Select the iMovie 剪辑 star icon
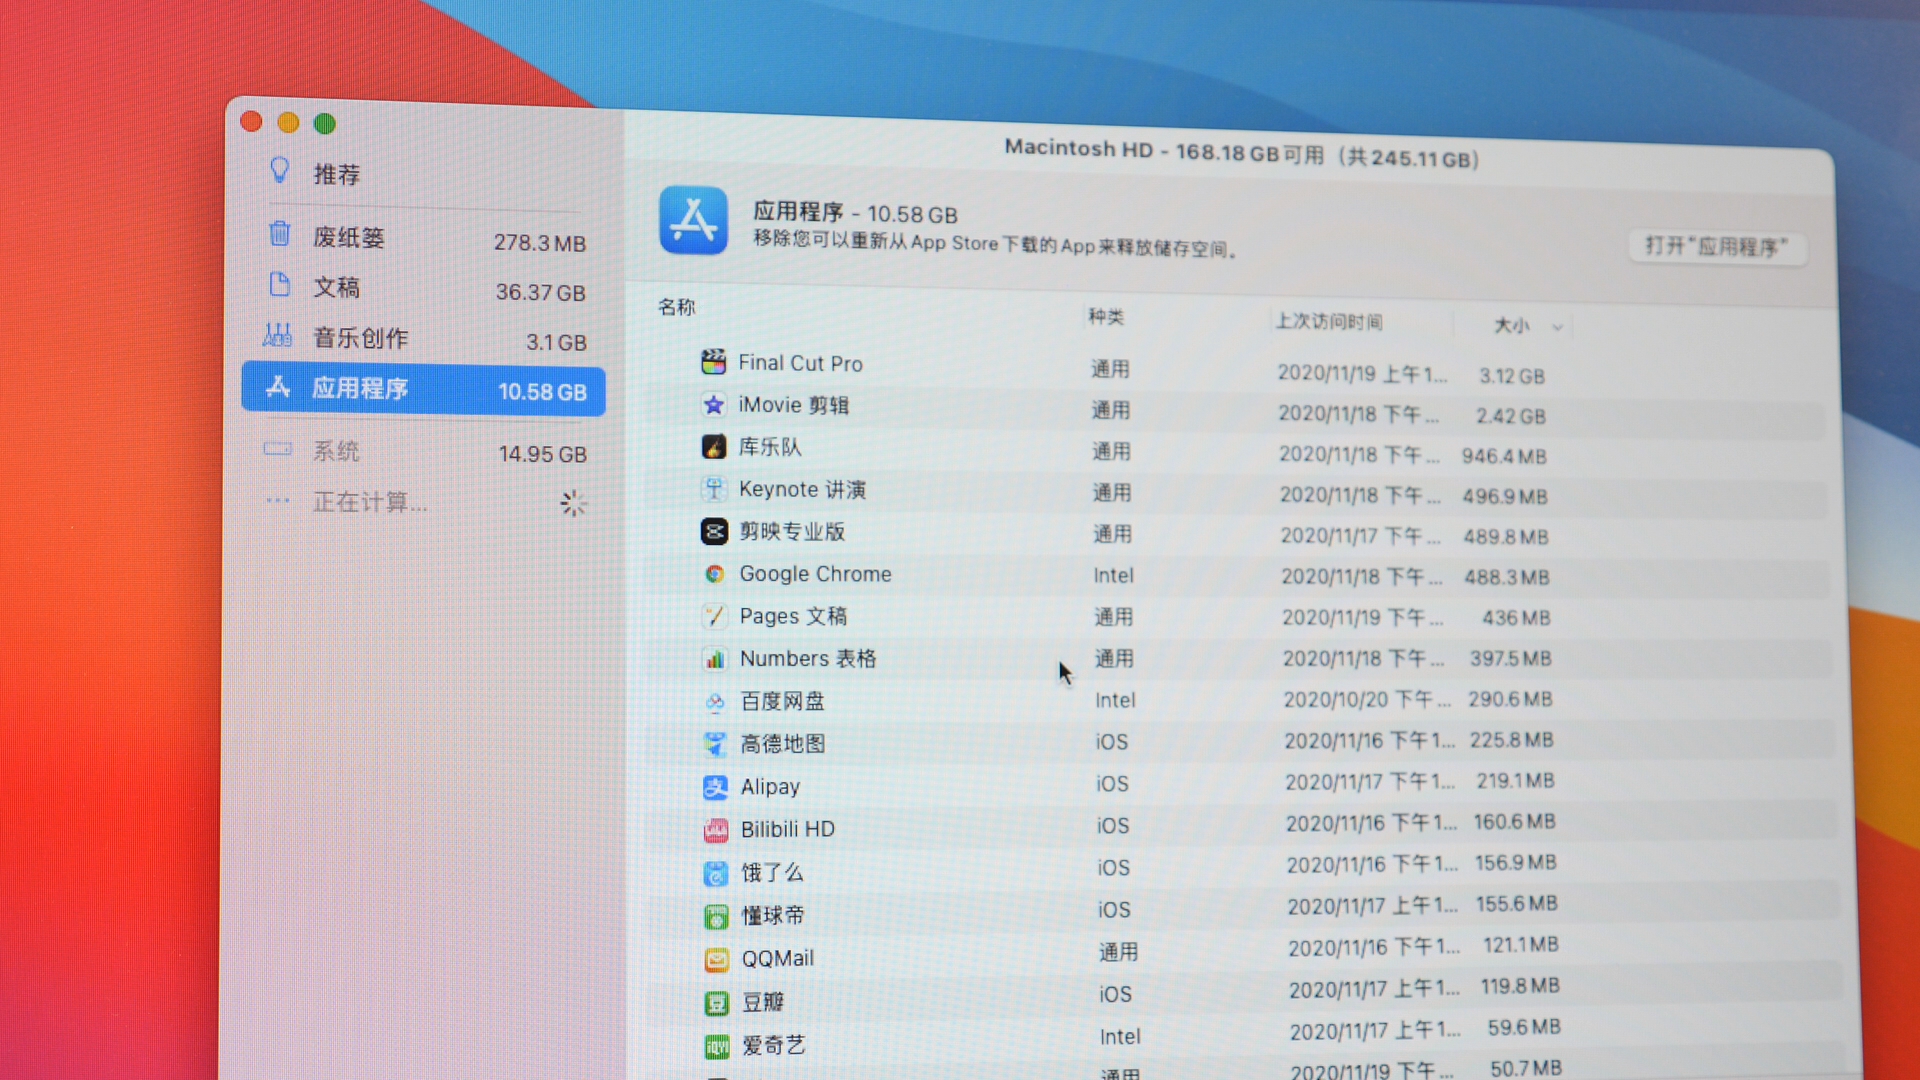The height and width of the screenshot is (1080, 1920). 713,405
